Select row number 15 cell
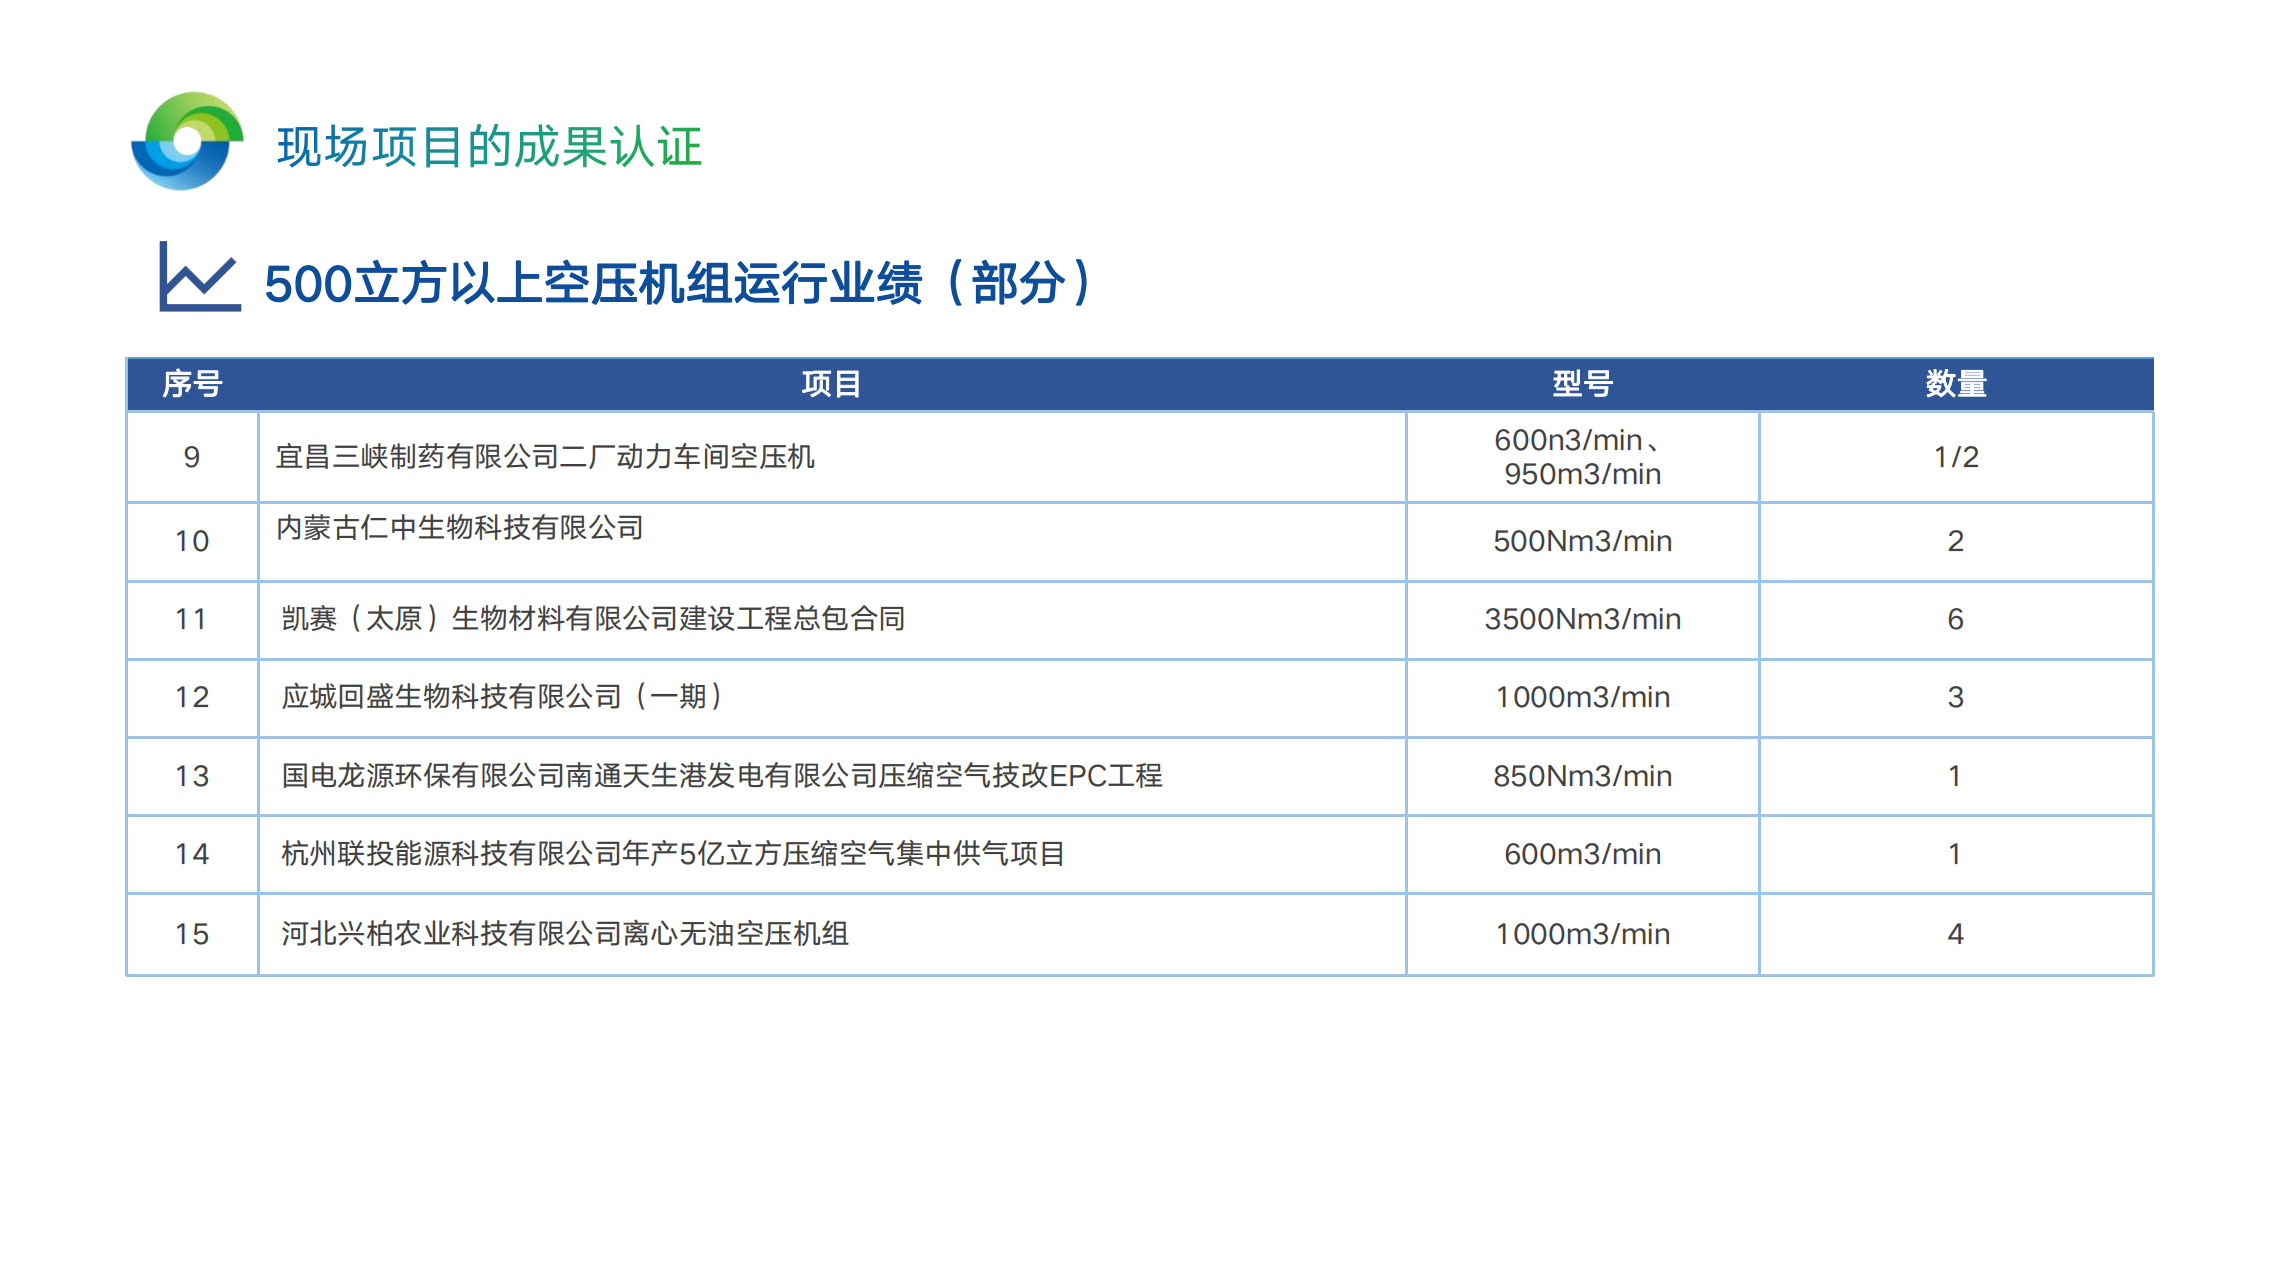 (192, 934)
